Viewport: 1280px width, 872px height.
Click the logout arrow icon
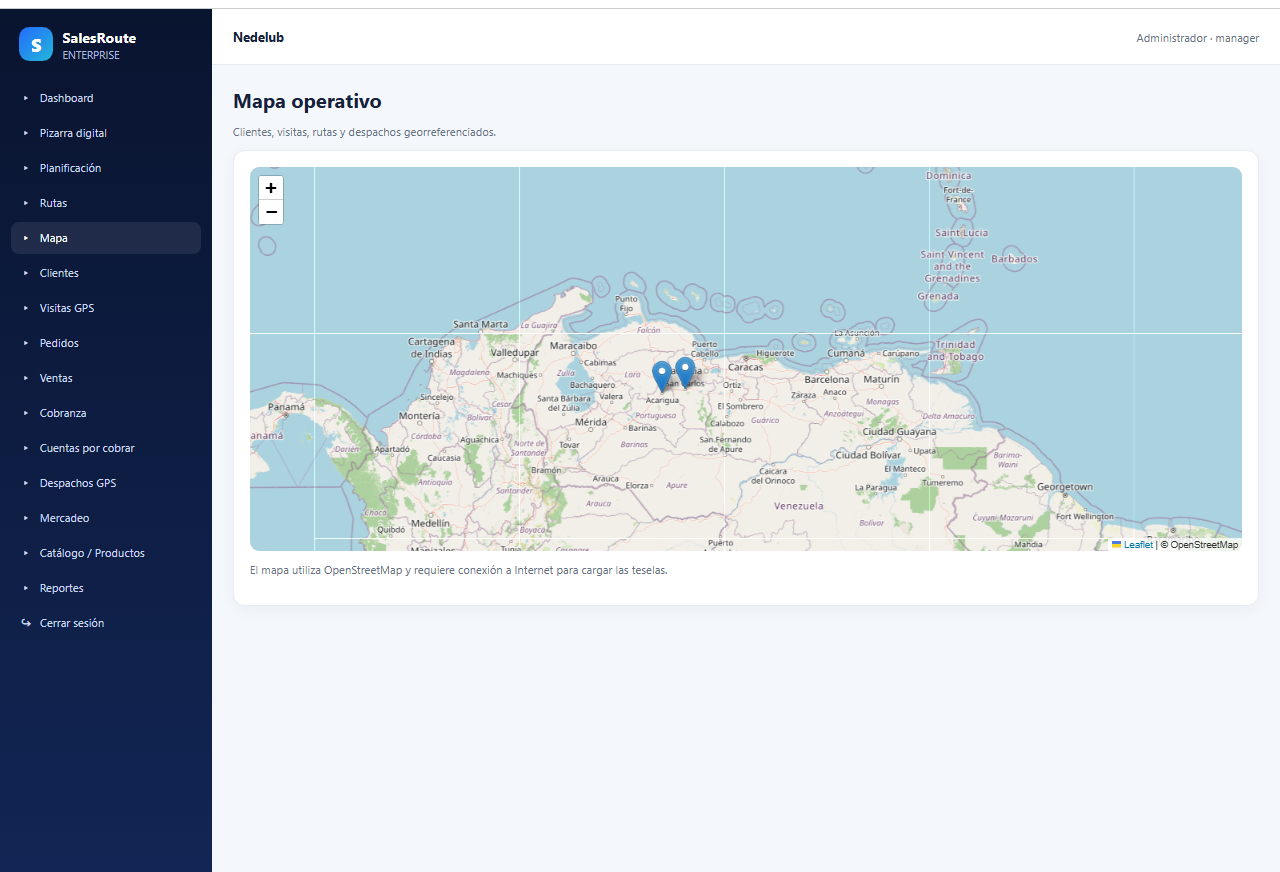click(26, 623)
